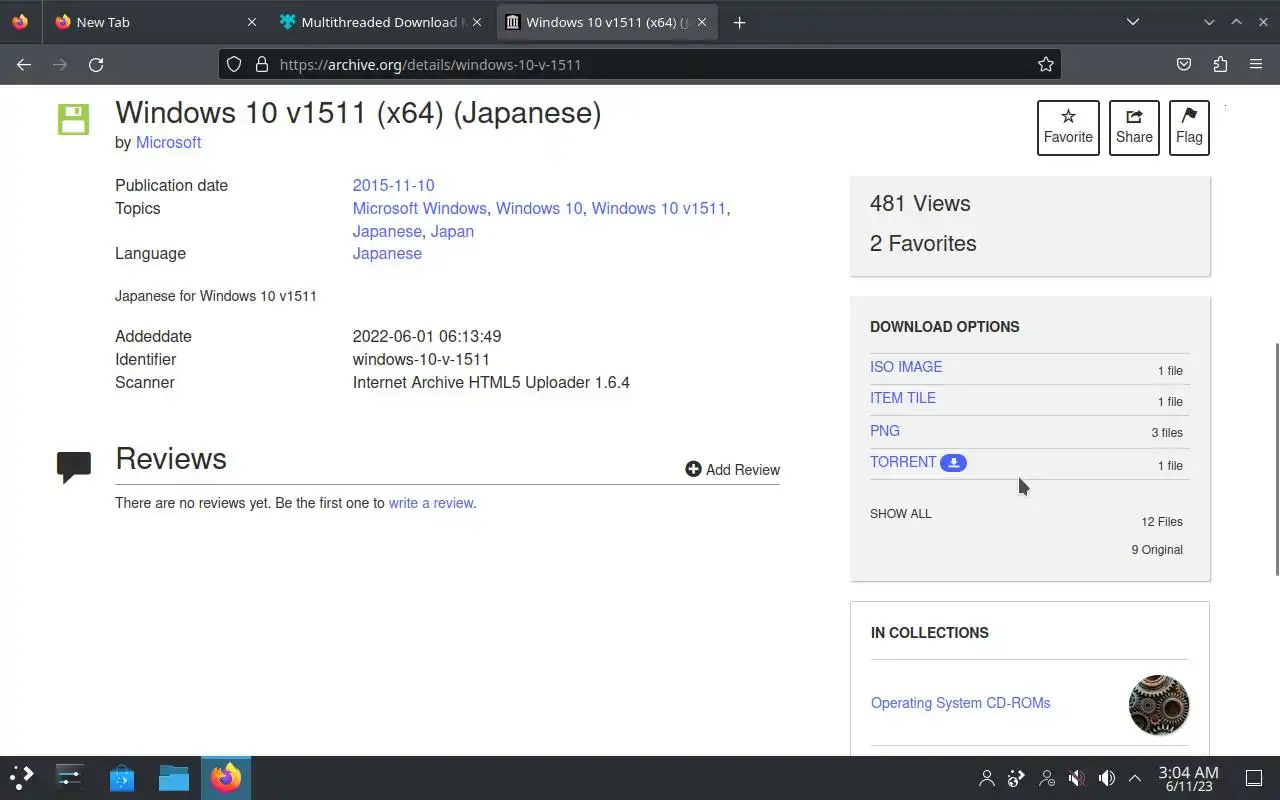
Task: Download the ISO IMAGE file
Action: pyautogui.click(x=906, y=367)
